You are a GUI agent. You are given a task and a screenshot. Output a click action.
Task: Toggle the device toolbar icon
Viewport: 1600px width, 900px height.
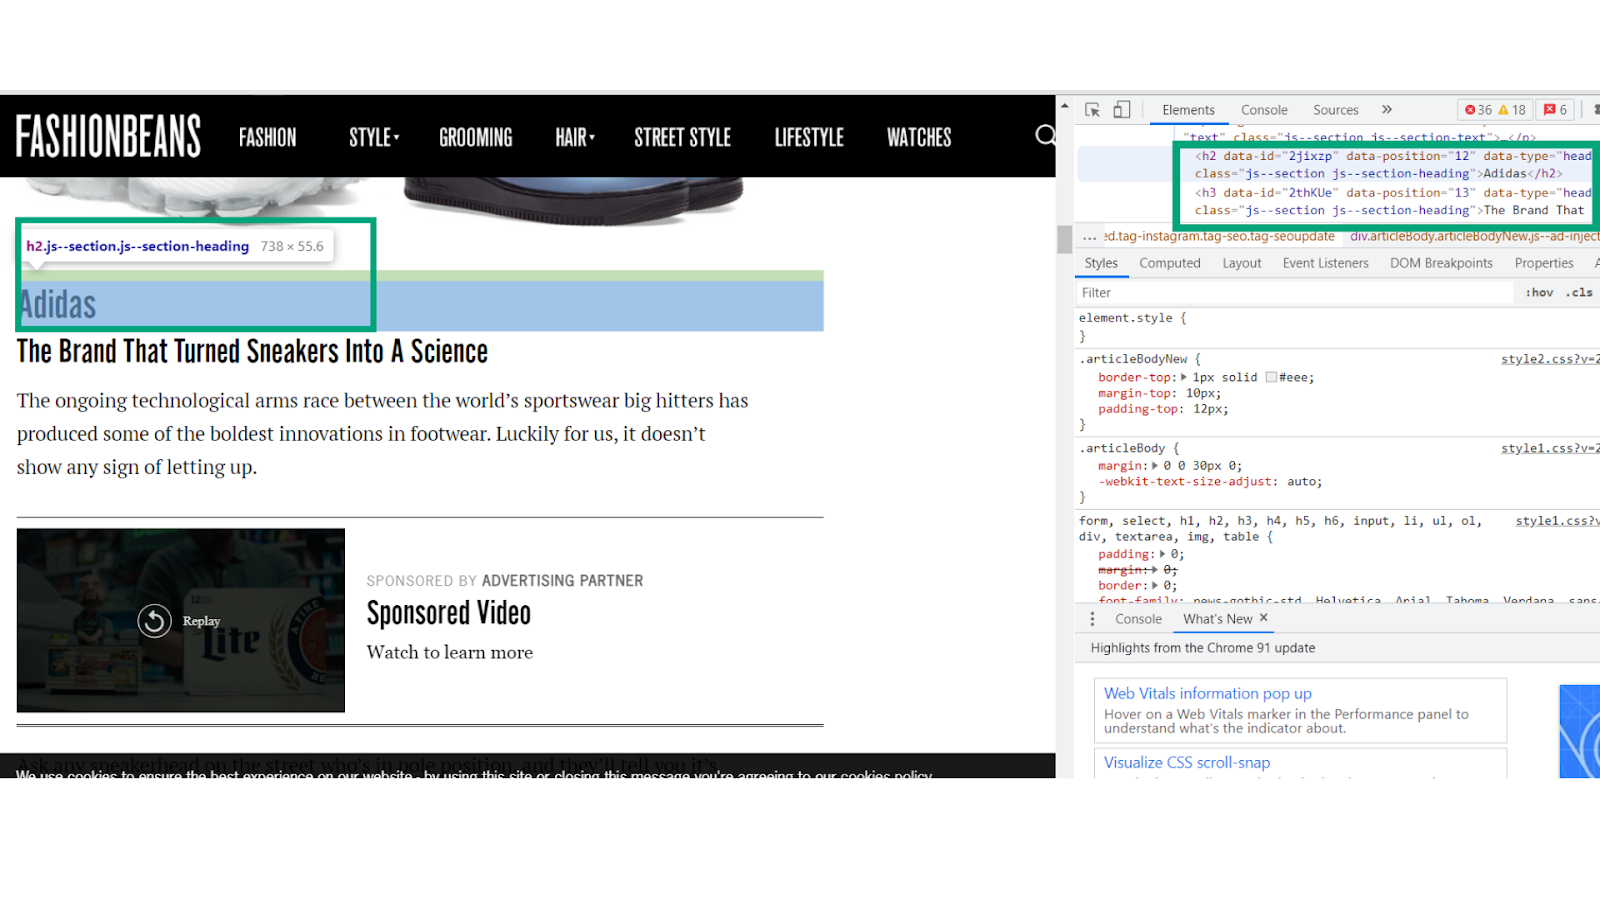point(1122,110)
